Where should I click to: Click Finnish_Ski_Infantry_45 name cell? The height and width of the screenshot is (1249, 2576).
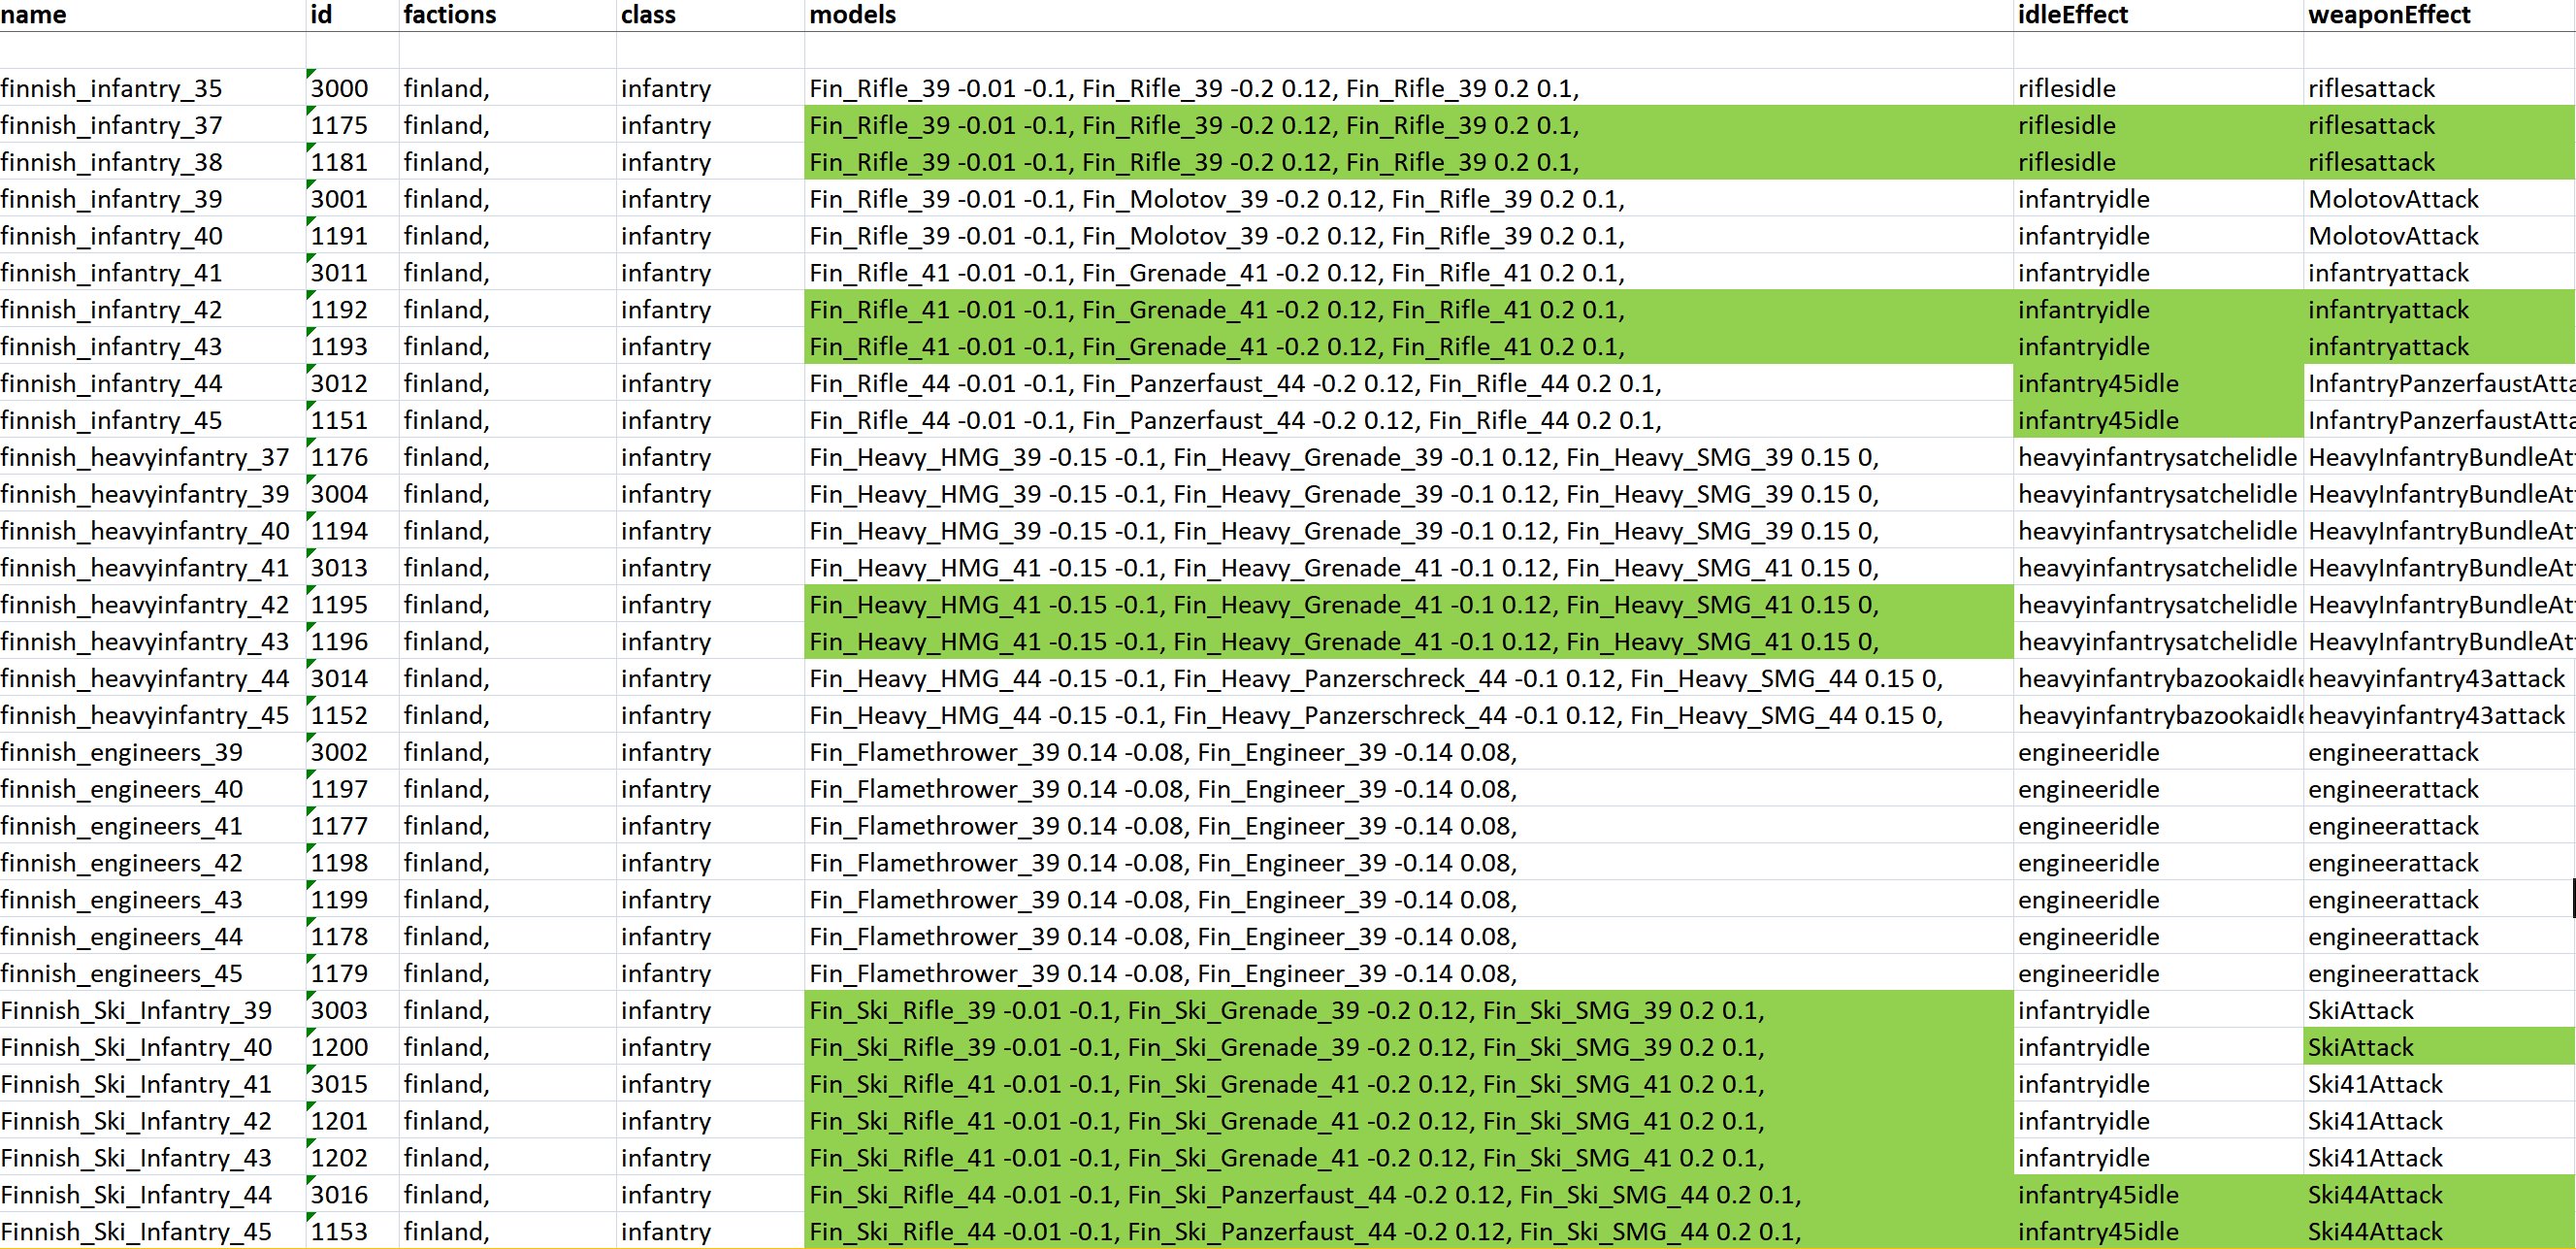coord(136,1232)
